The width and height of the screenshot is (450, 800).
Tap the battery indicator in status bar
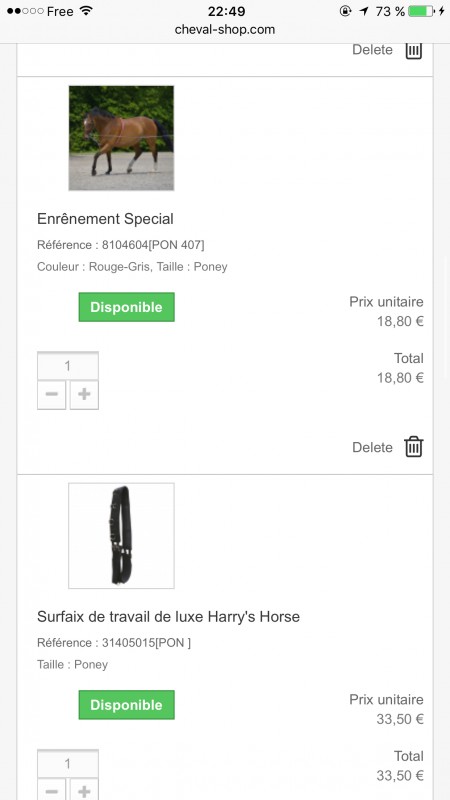[421, 11]
